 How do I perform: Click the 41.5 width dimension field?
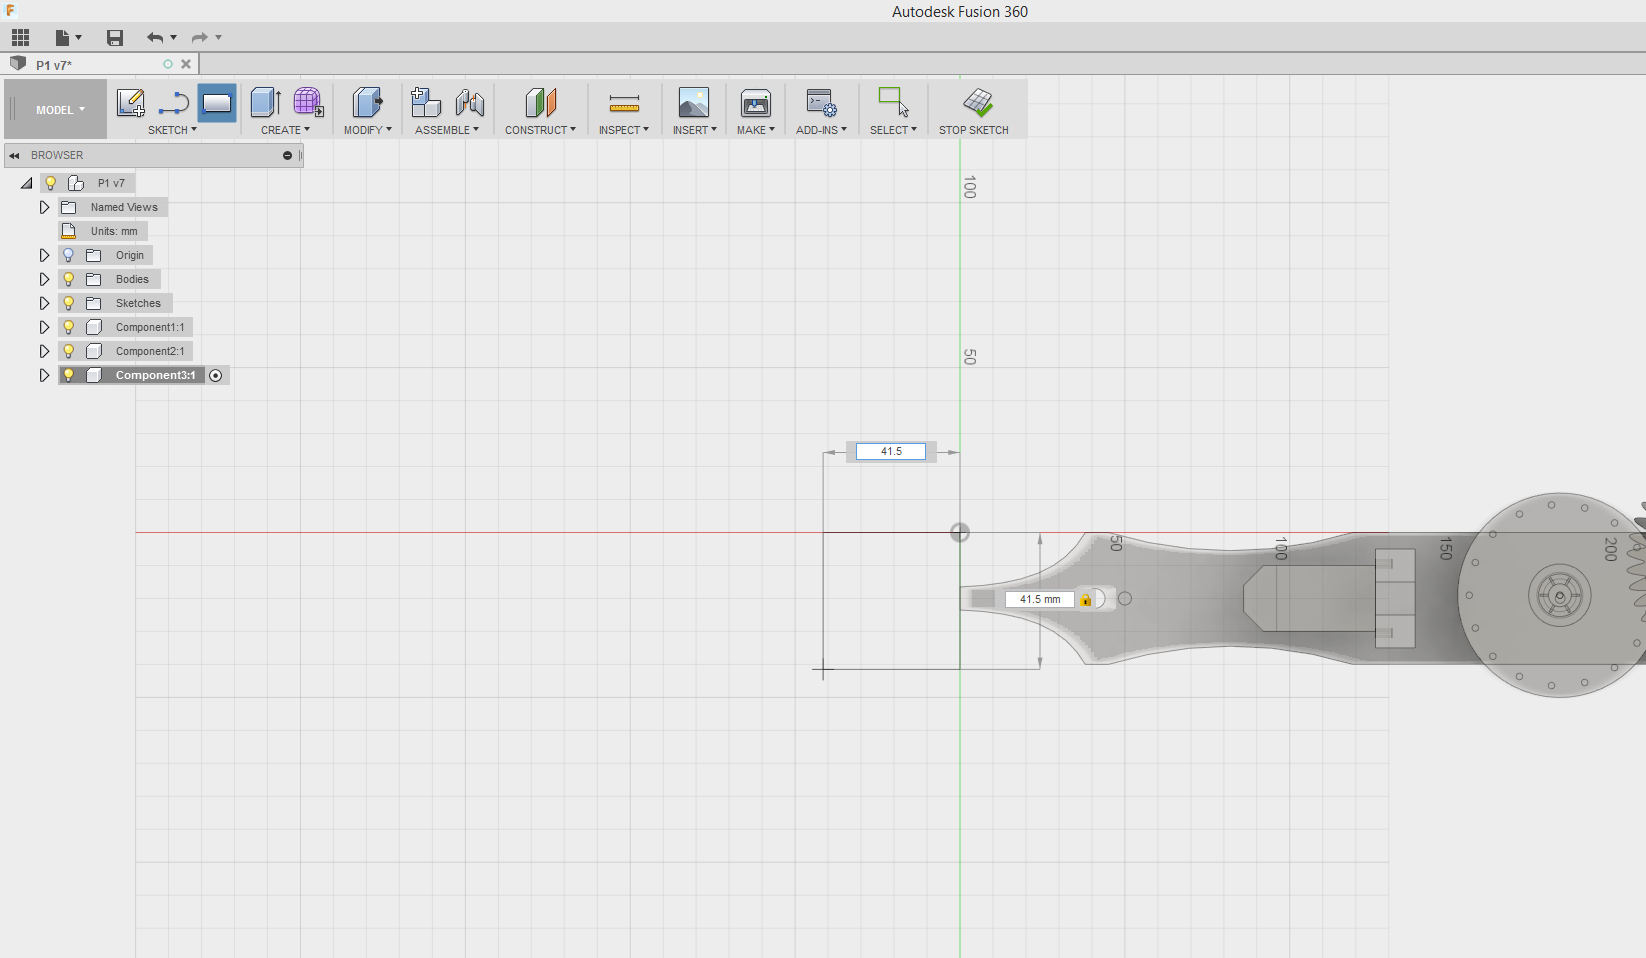tap(891, 452)
